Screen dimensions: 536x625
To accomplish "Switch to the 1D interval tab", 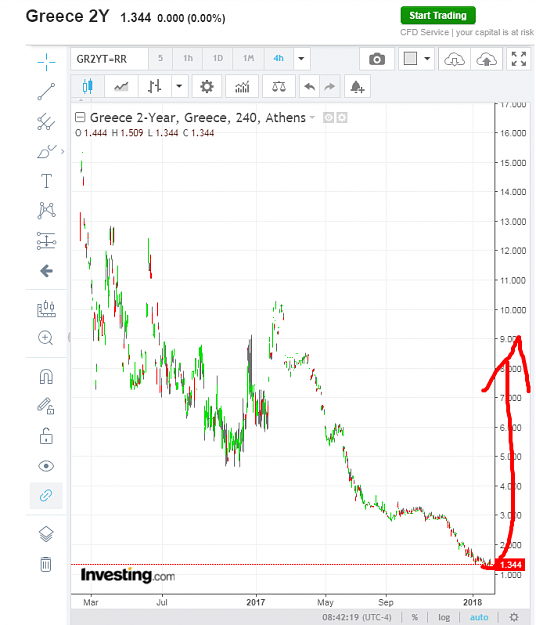I will (218, 59).
